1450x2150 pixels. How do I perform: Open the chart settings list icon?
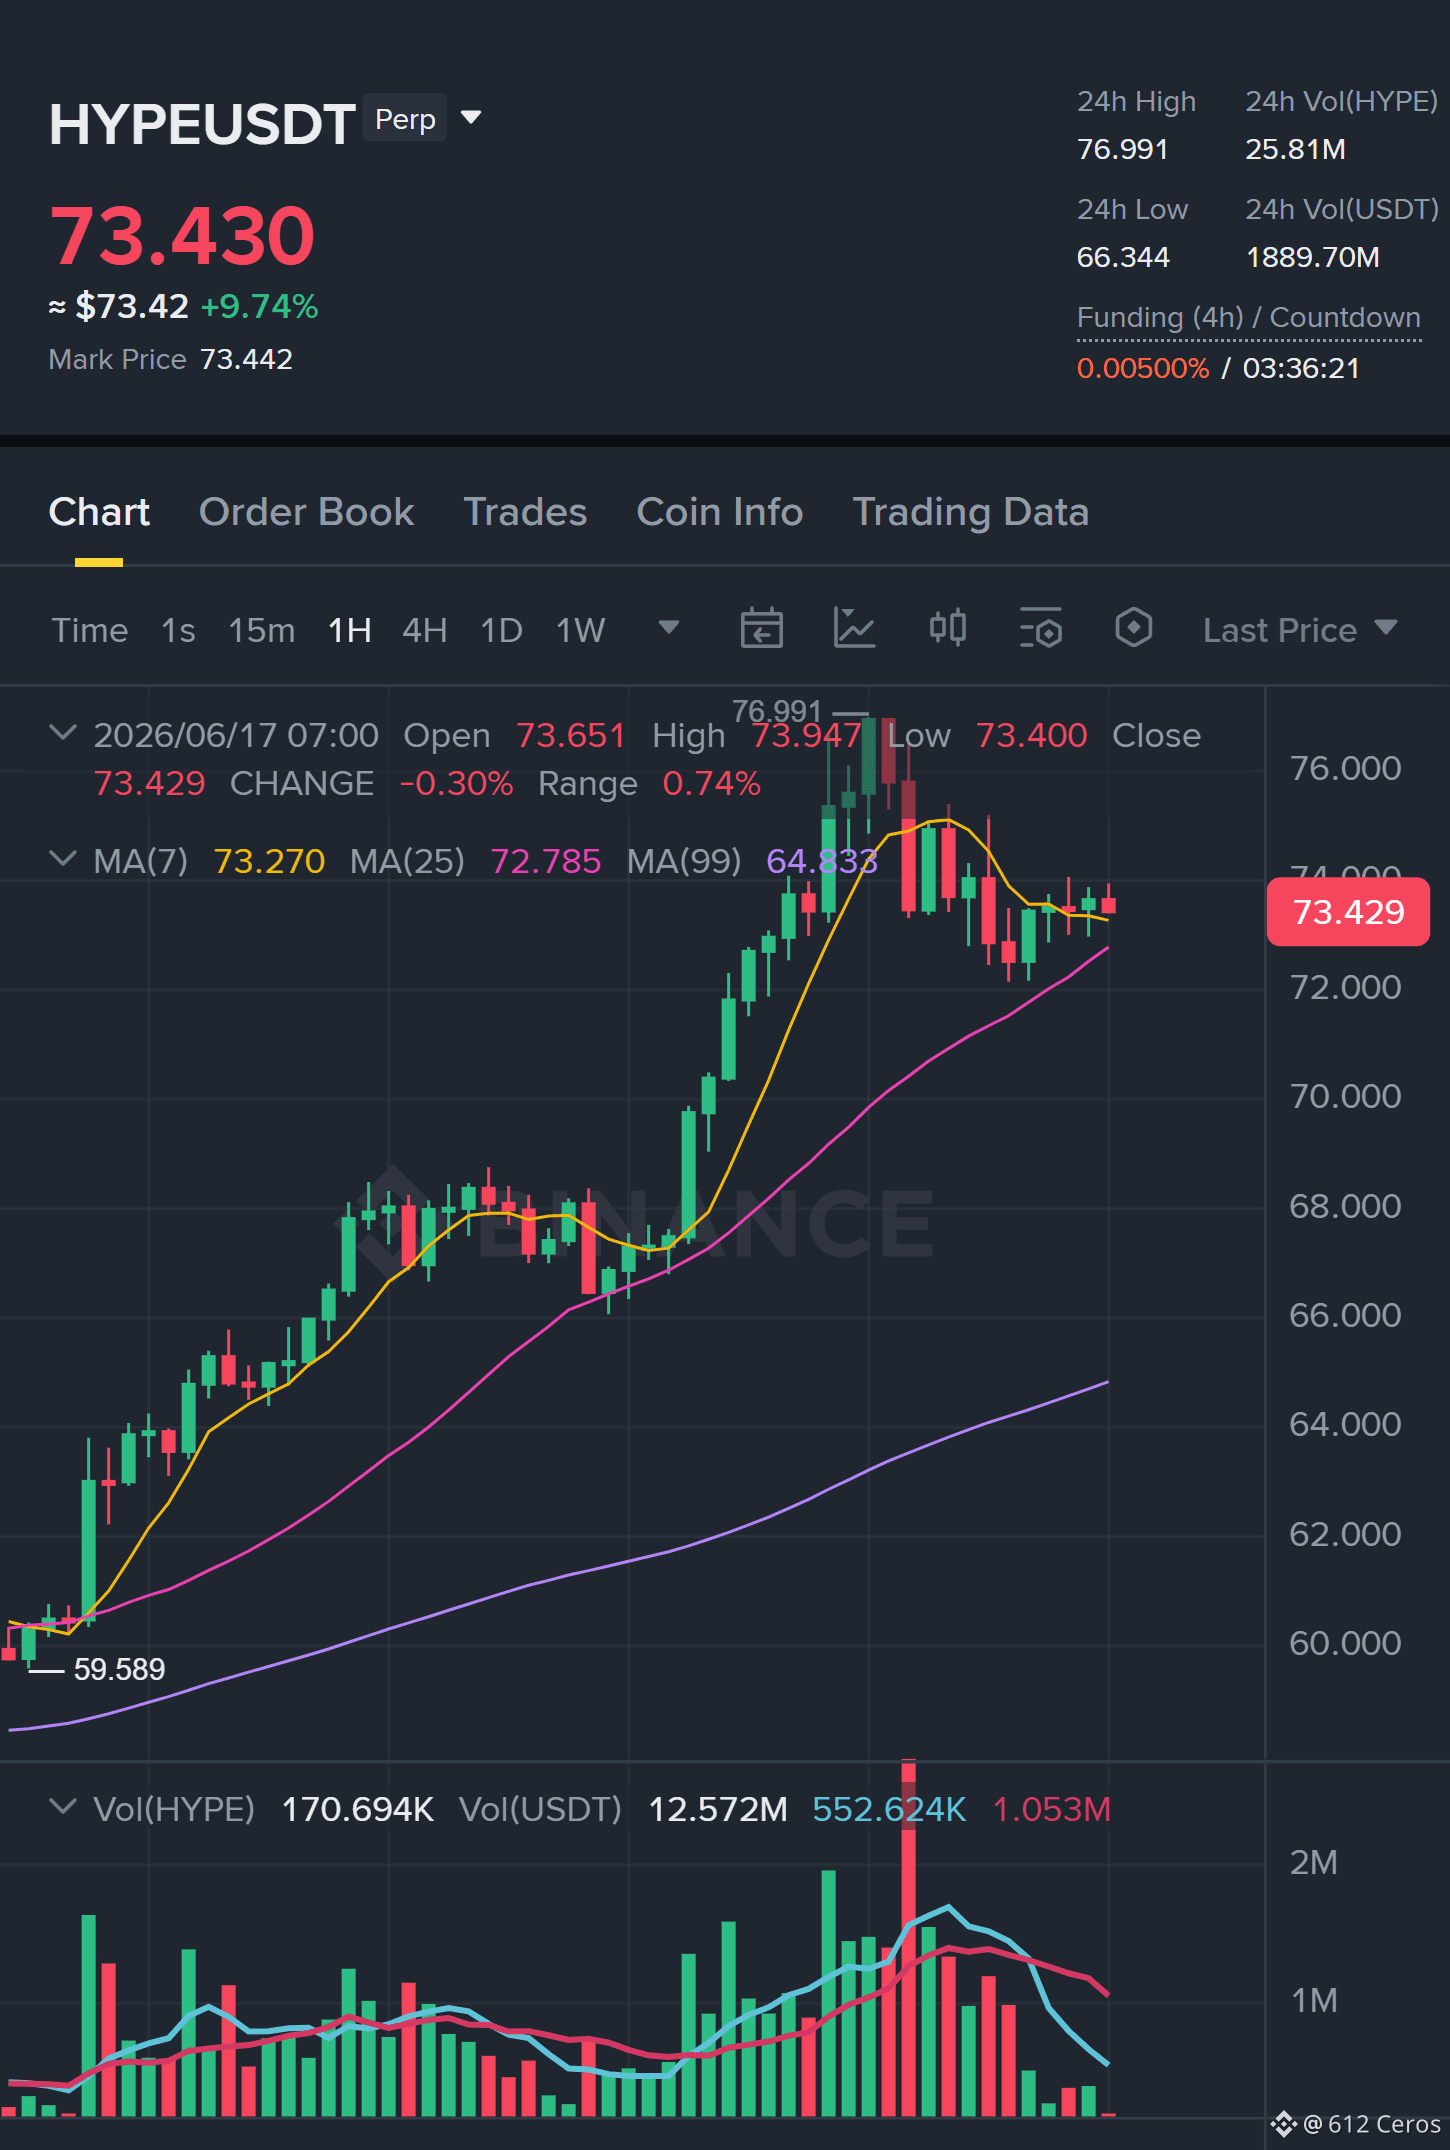coord(1040,629)
